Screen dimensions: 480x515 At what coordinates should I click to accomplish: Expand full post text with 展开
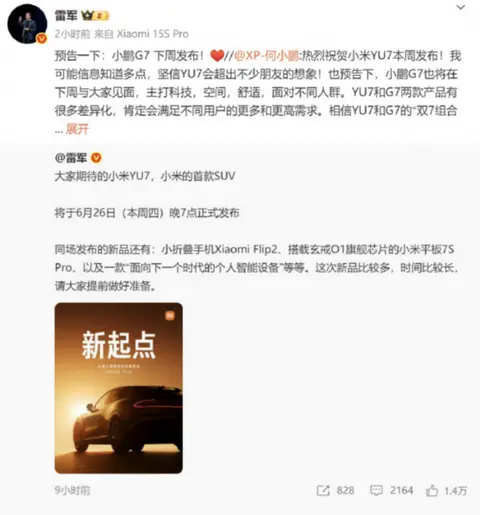click(x=77, y=129)
